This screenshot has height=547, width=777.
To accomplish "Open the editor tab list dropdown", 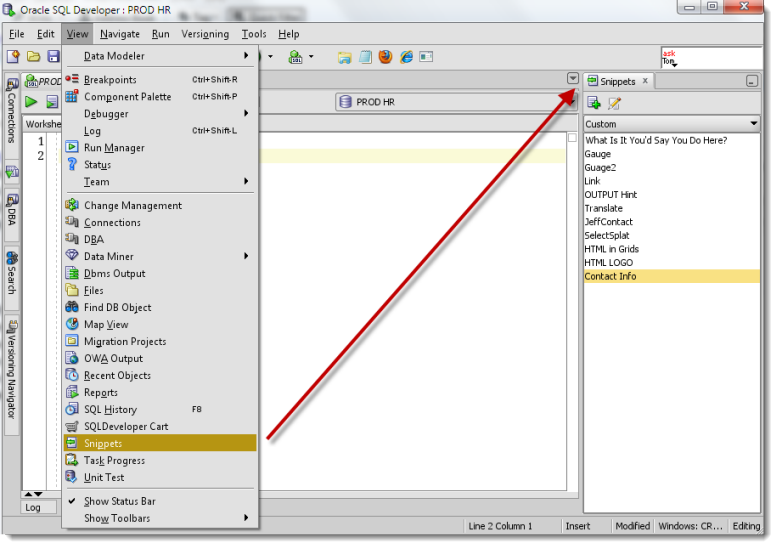I will tap(573, 78).
